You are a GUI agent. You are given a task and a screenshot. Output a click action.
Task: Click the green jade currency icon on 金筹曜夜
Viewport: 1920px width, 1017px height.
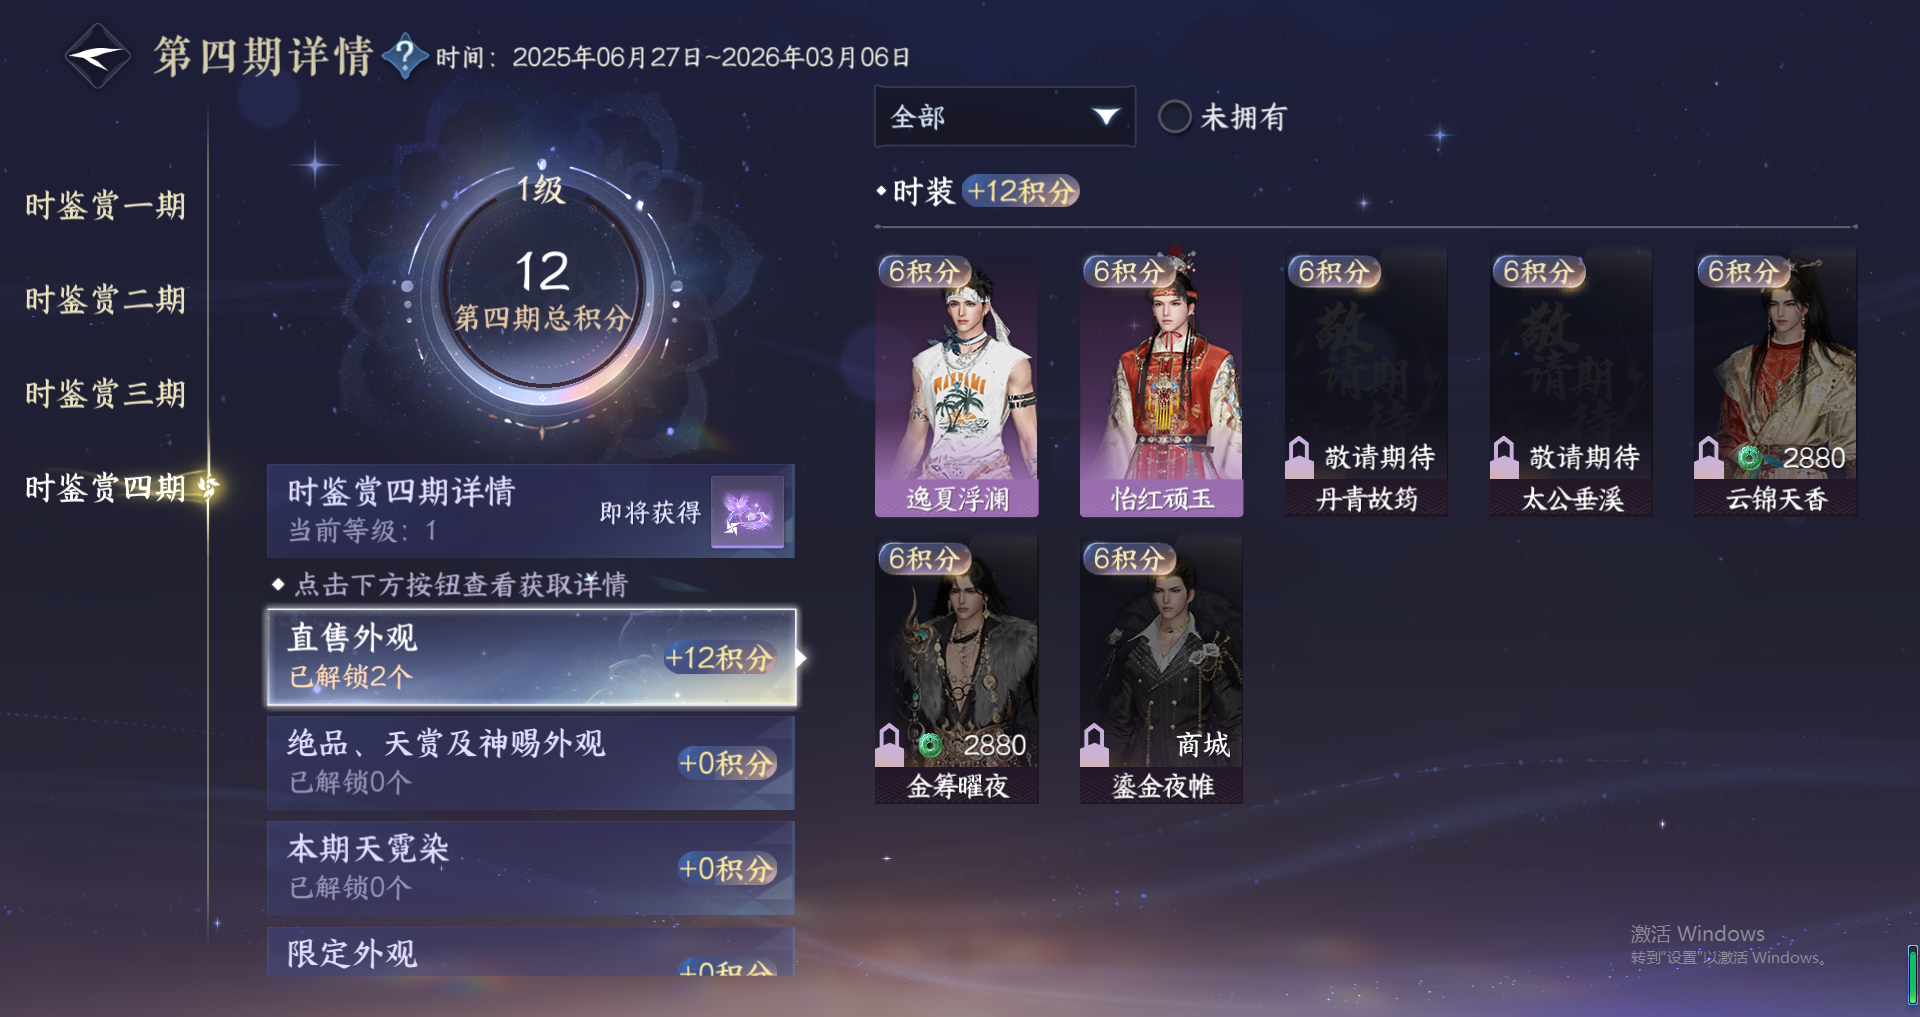click(930, 745)
